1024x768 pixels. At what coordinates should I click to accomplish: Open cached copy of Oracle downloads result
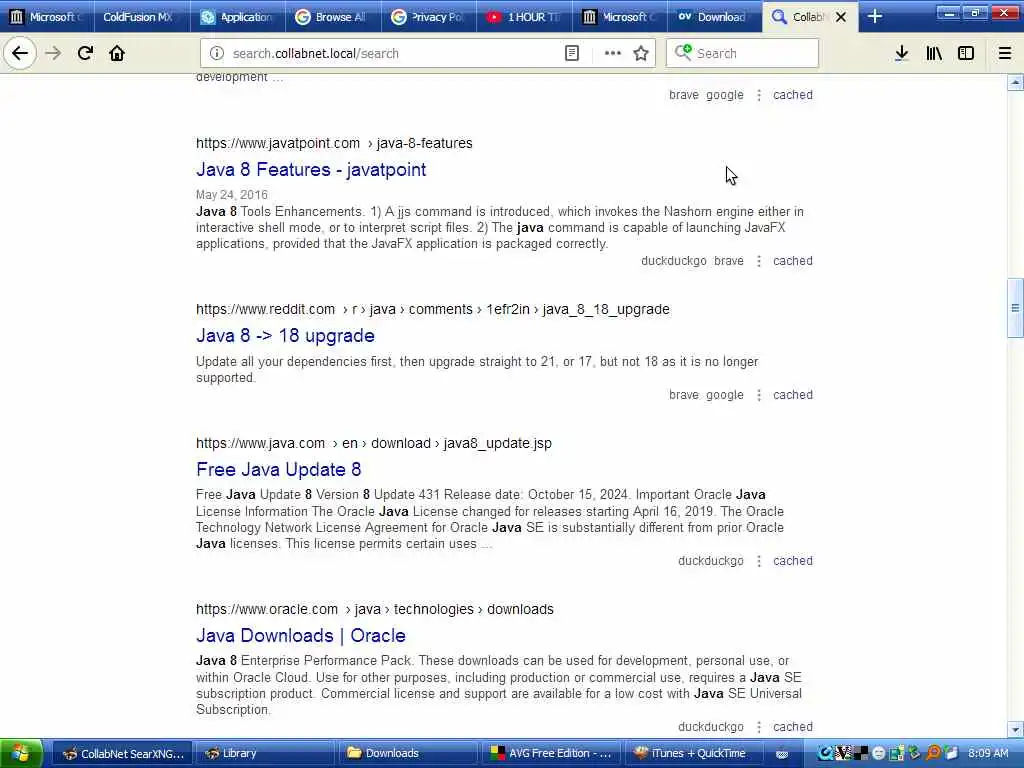point(793,727)
